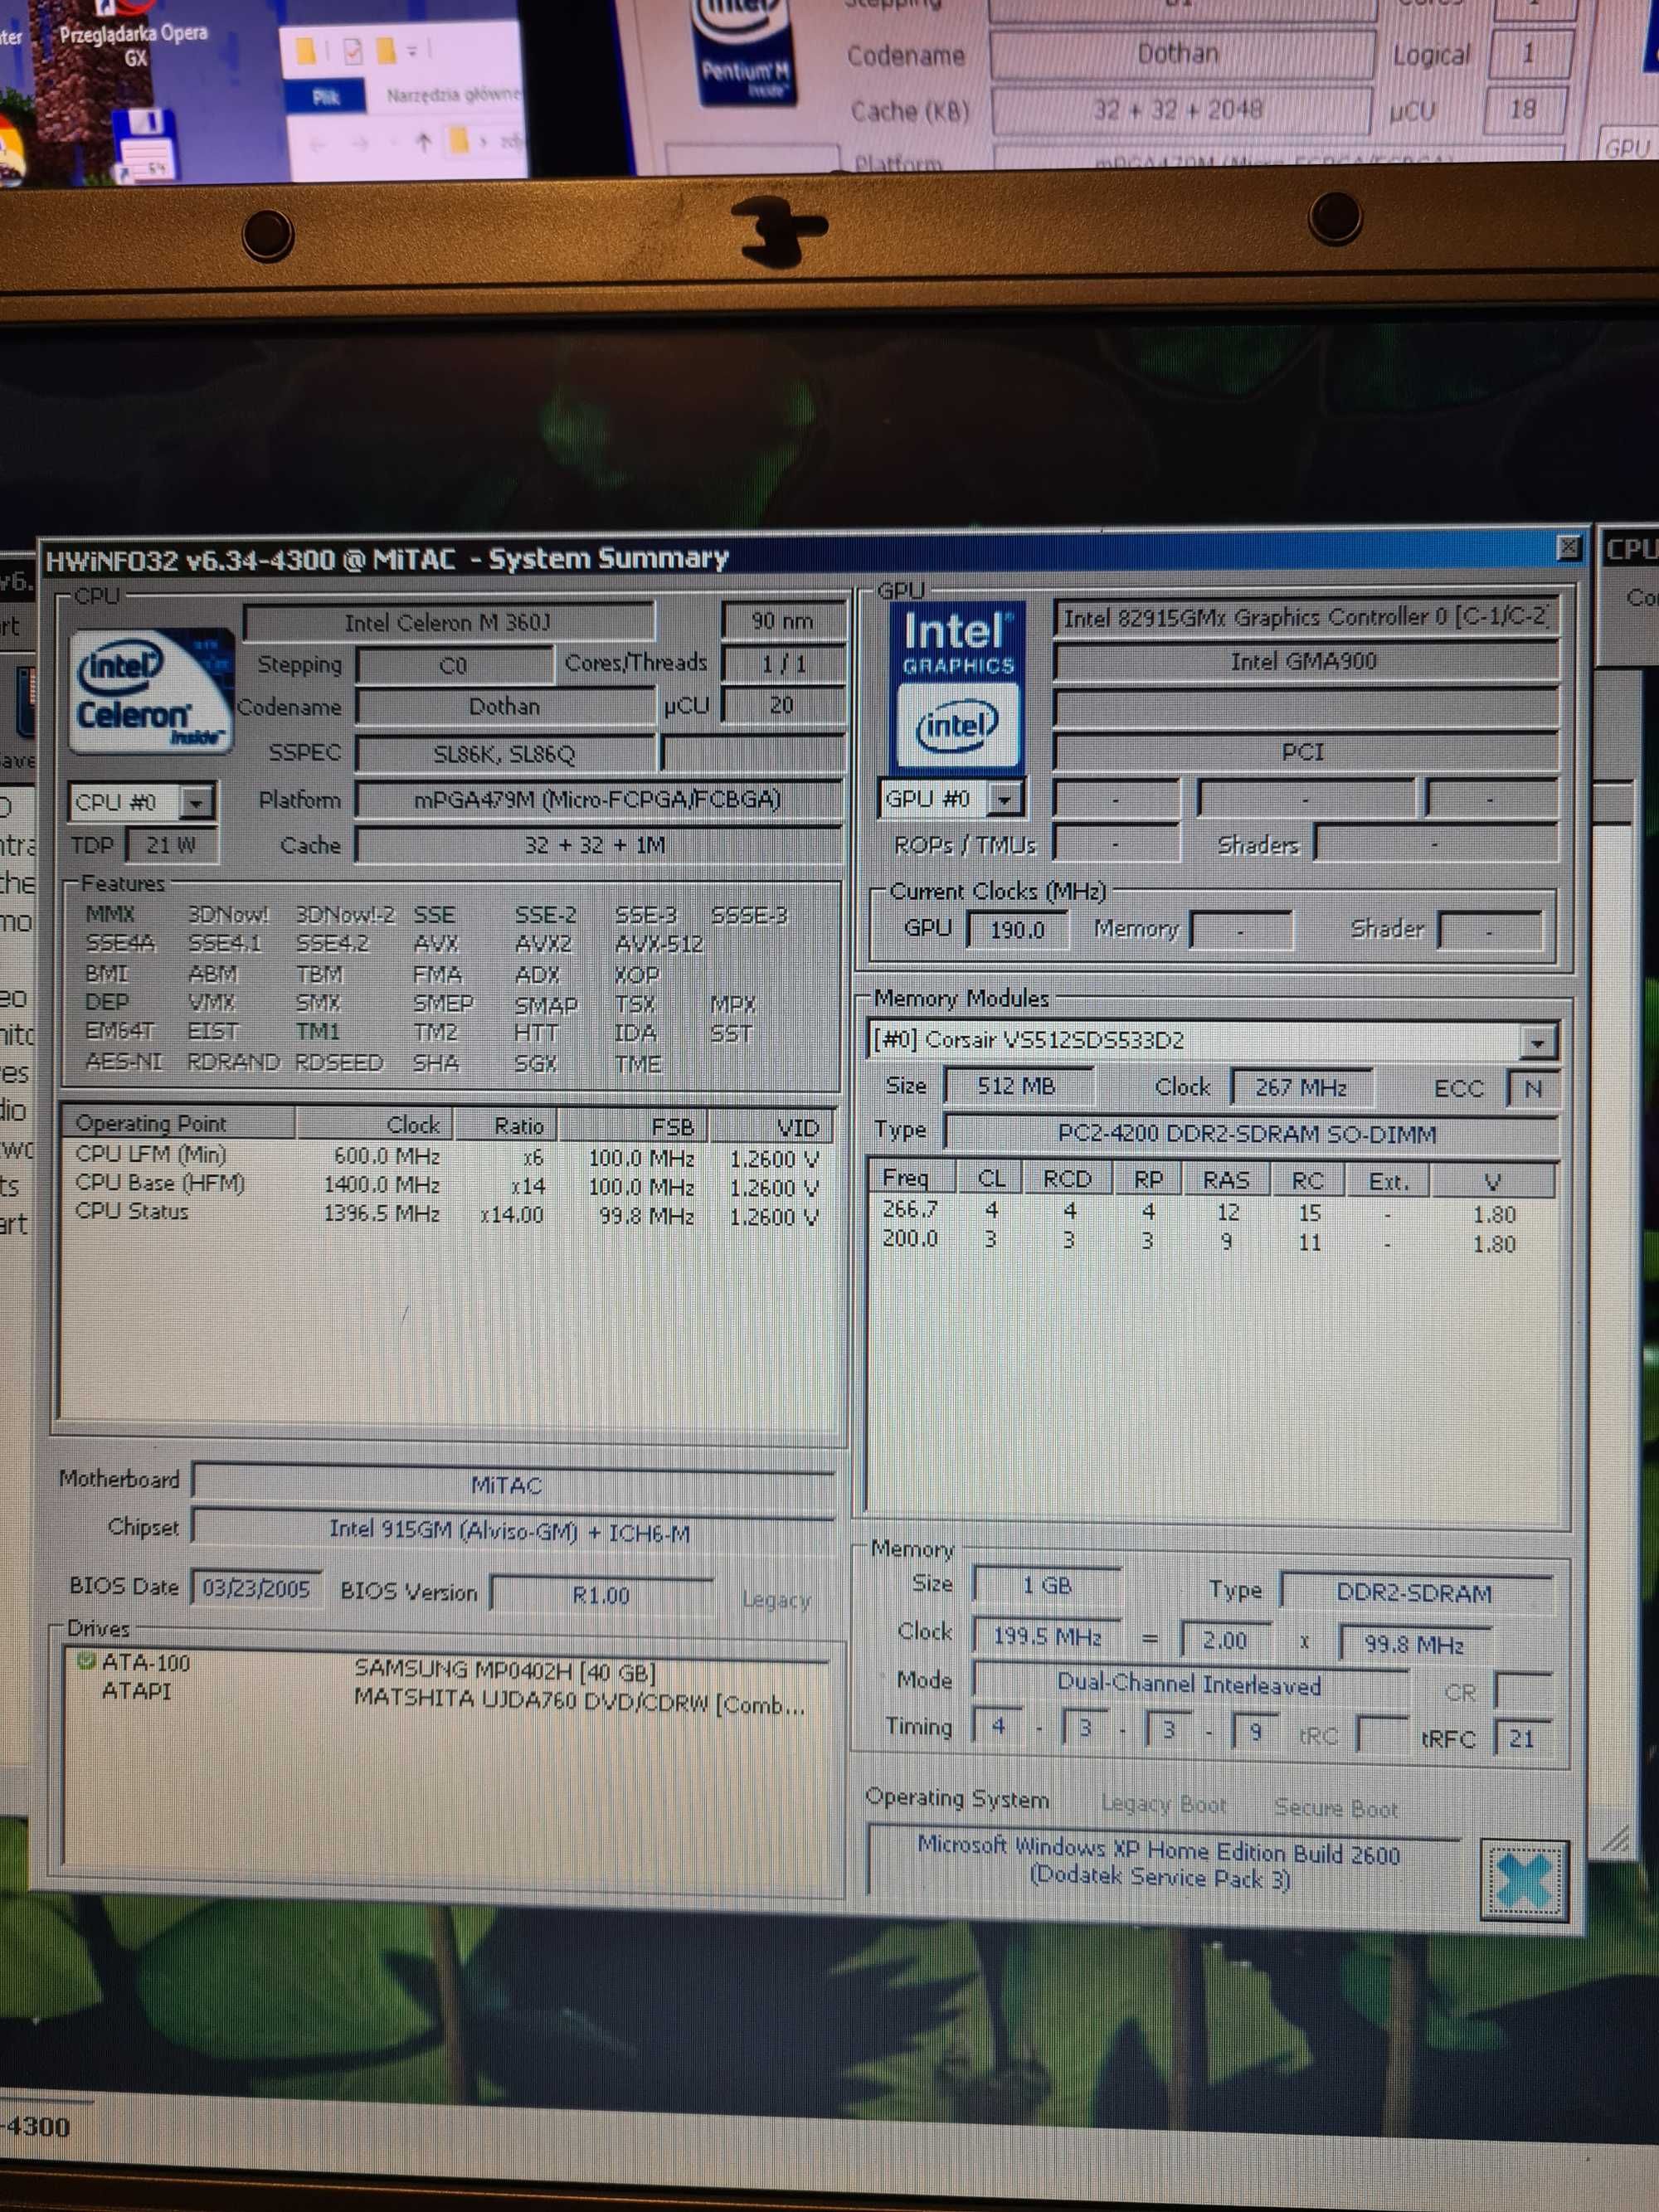Select the 200.0 frequency timing row

point(1212,1241)
